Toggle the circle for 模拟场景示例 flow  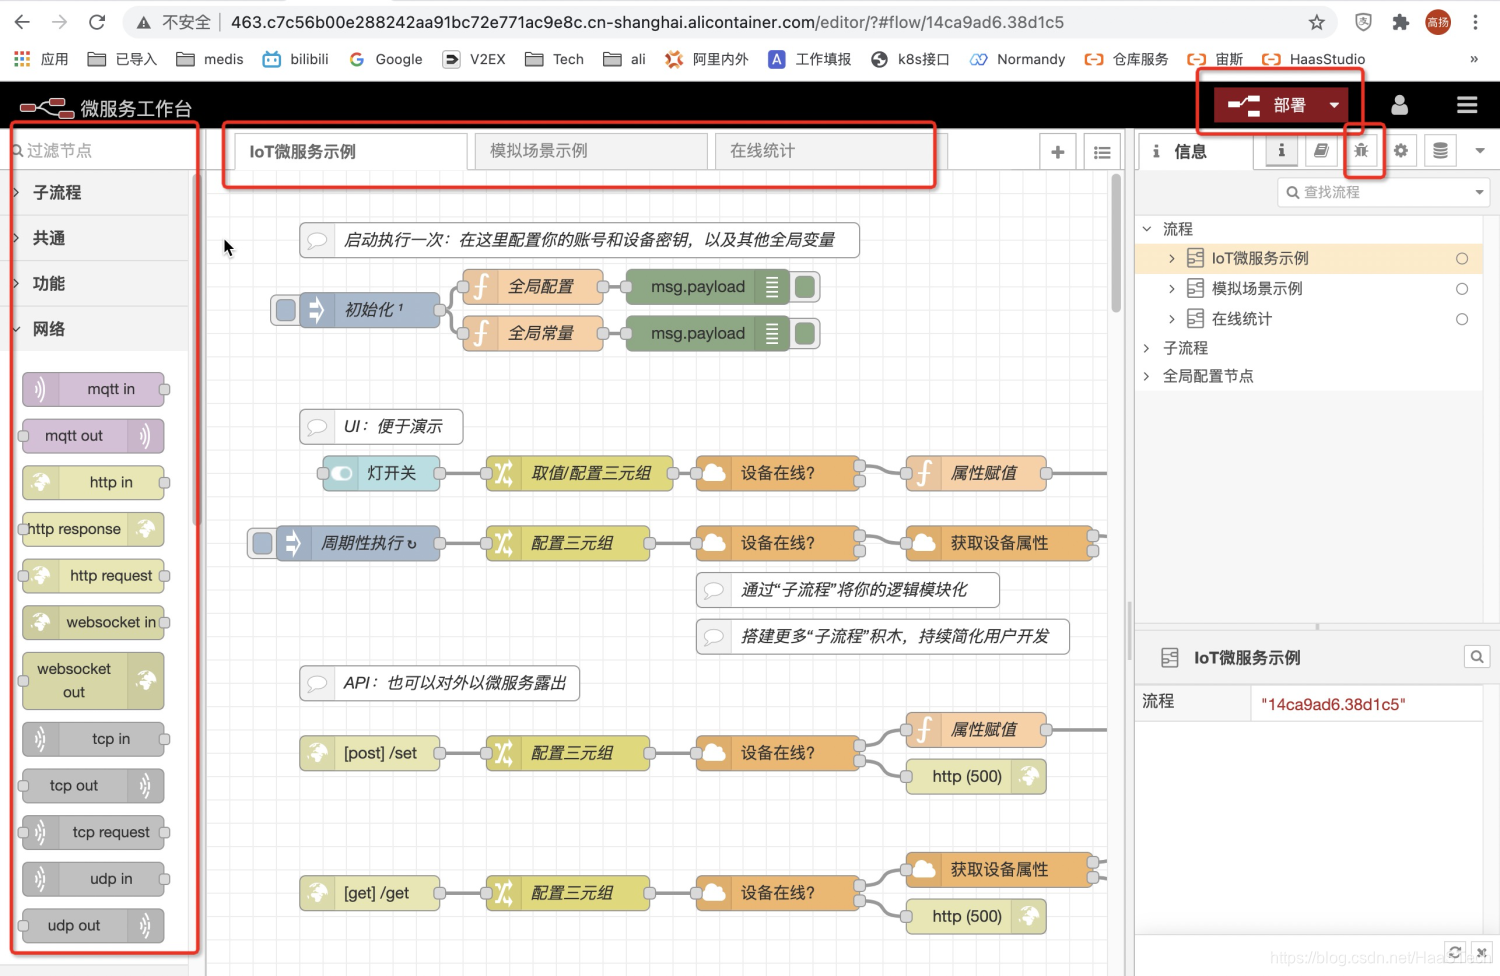tap(1462, 289)
